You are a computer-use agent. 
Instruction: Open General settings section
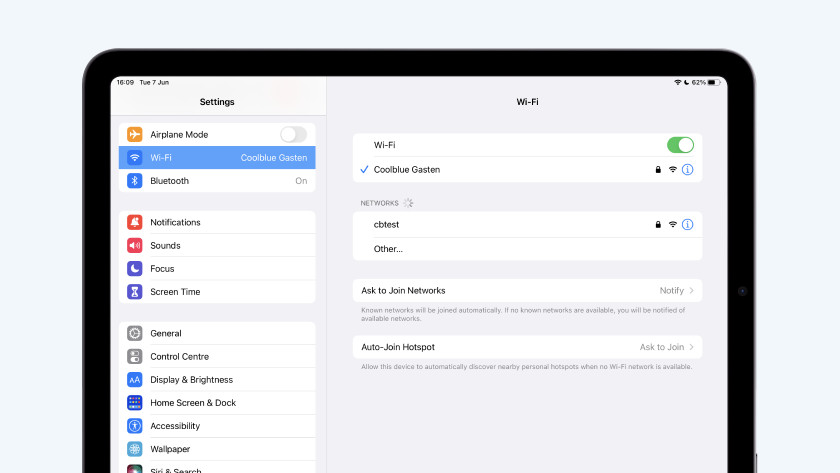click(x=217, y=333)
